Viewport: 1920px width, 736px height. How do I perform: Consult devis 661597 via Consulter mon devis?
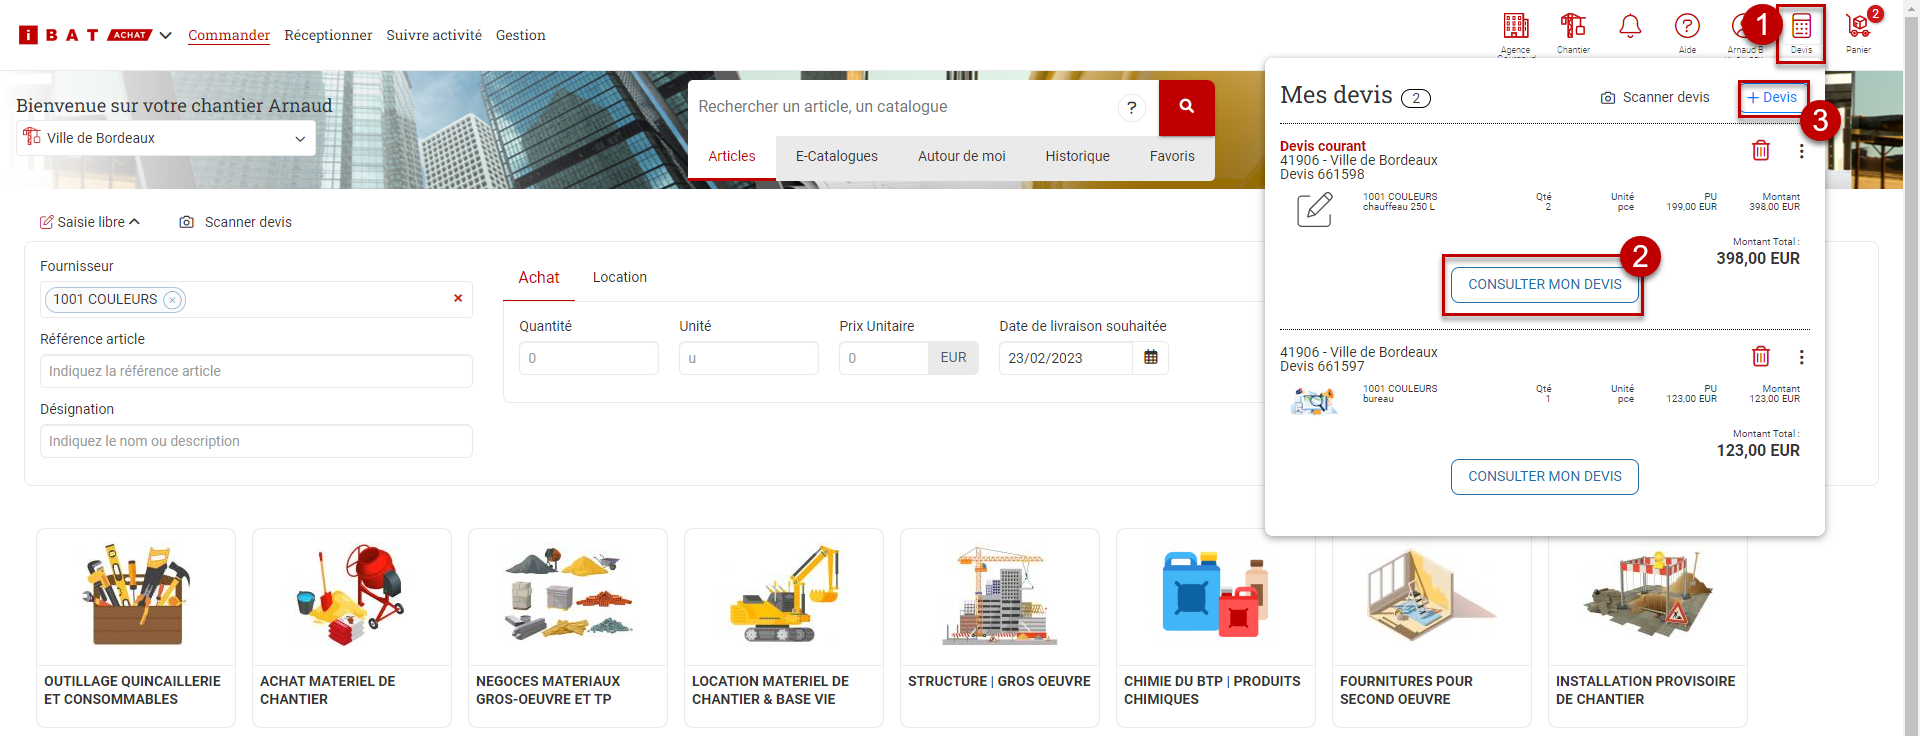[1544, 477]
